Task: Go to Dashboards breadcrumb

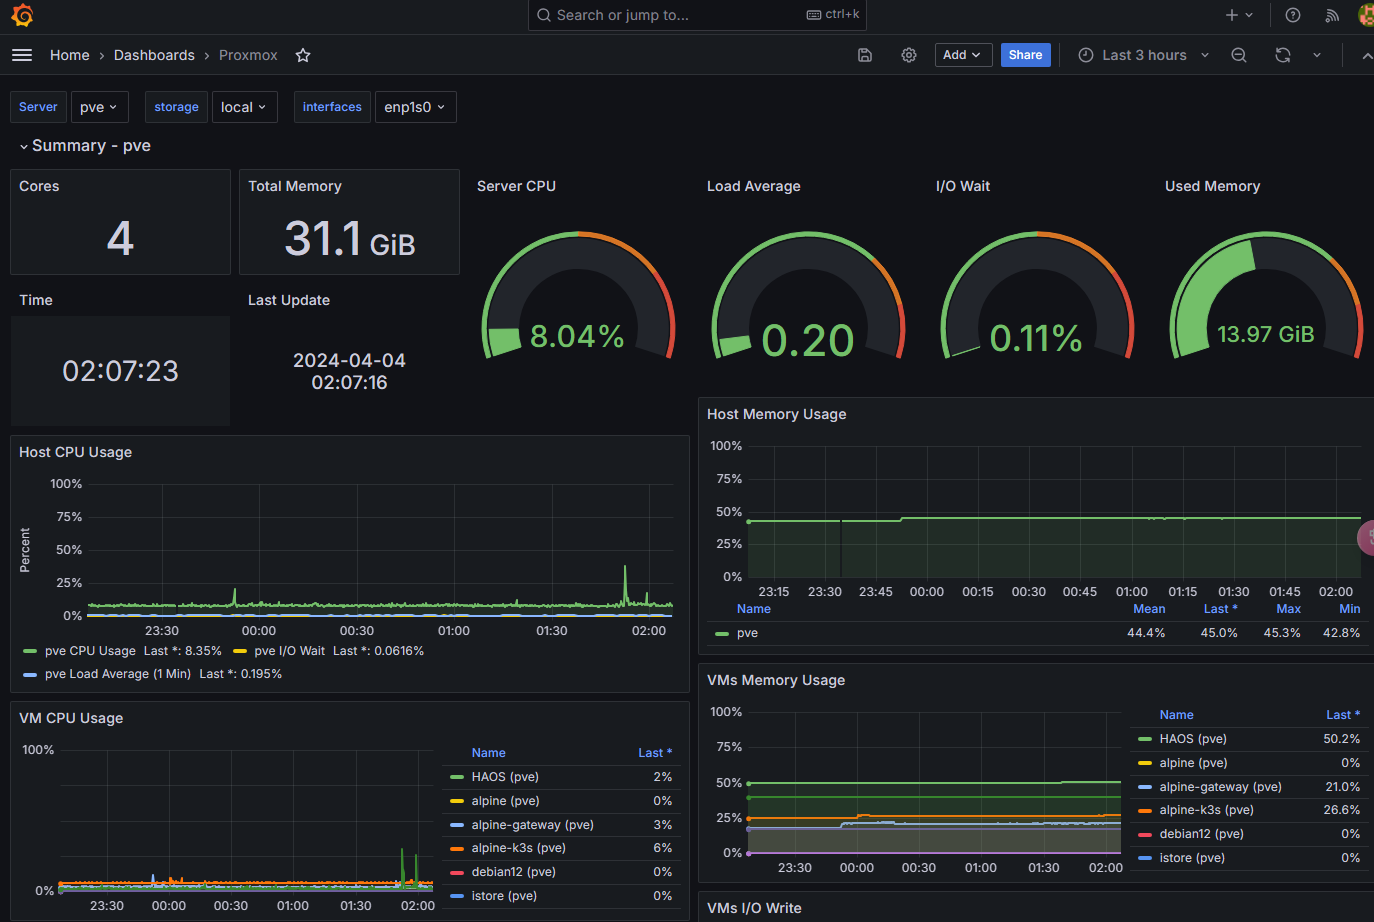Action: [154, 55]
